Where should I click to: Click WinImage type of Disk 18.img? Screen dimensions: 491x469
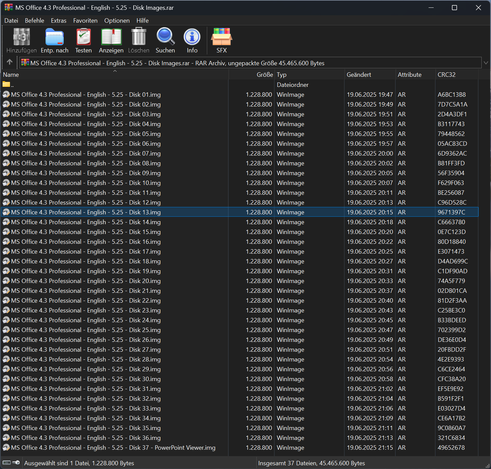click(x=290, y=261)
